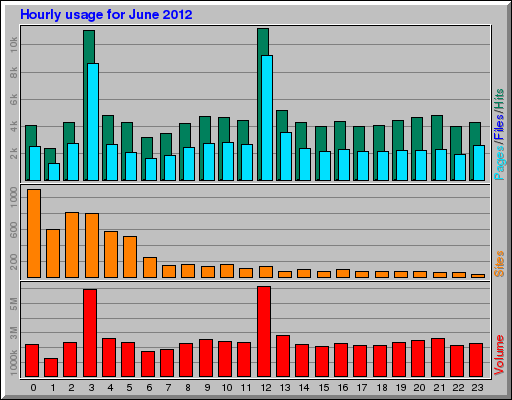
Task: Click hour label '3' on the x-axis
Action: (x=91, y=388)
